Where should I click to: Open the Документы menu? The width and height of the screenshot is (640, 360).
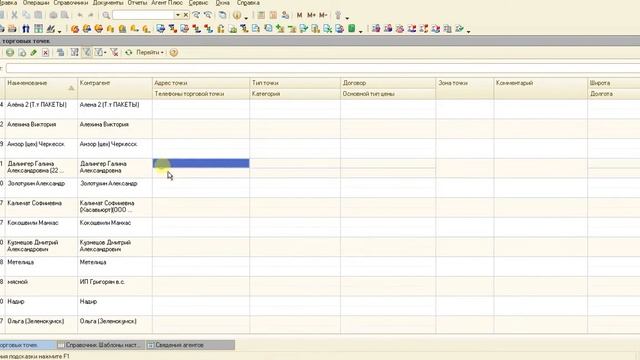pyautogui.click(x=108, y=3)
